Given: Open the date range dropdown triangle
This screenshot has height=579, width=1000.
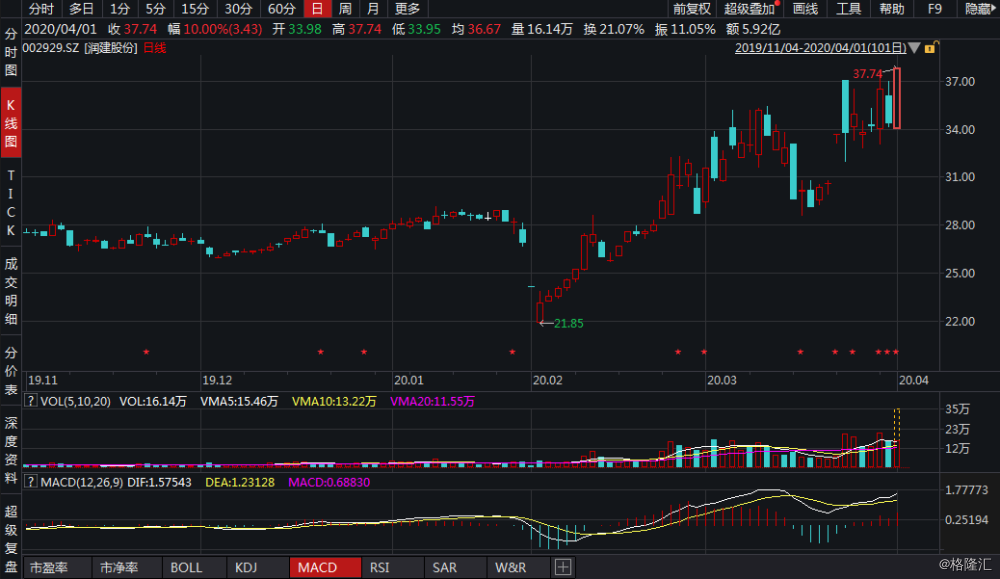Looking at the screenshot, I should click(x=914, y=44).
